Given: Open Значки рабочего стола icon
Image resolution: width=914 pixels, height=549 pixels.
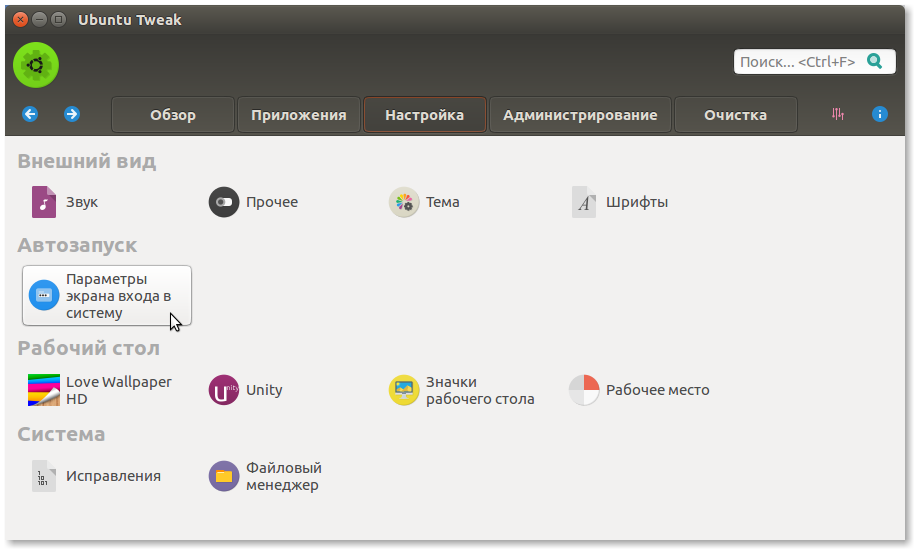Looking at the screenshot, I should [x=404, y=390].
